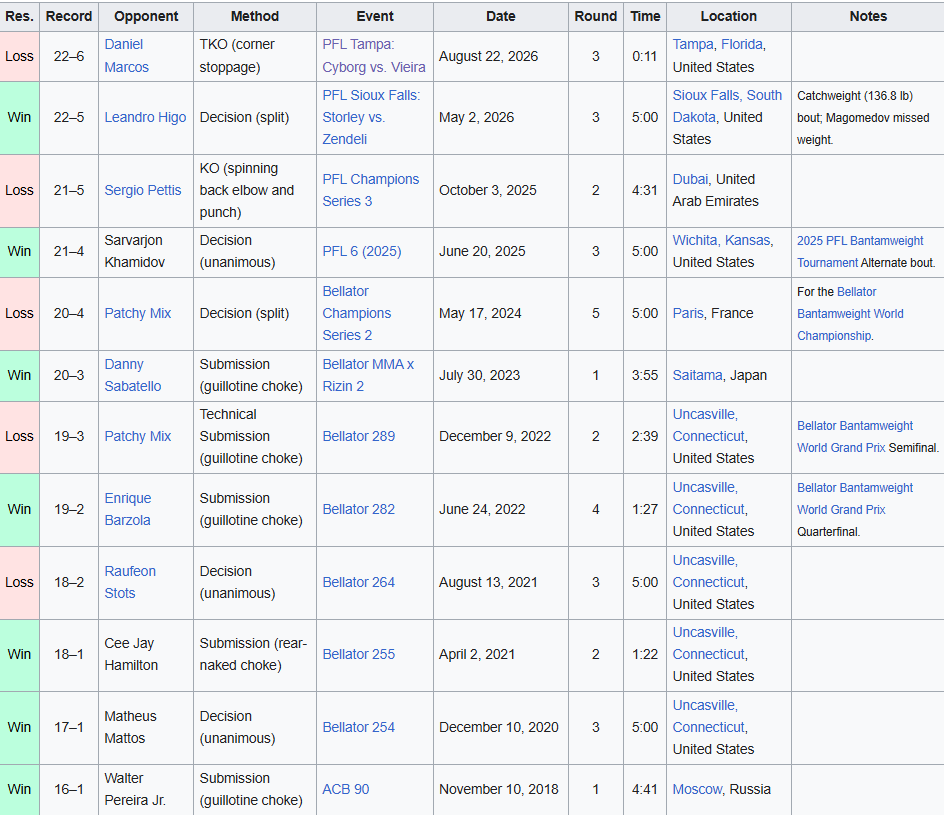Click the Round column header
The image size is (949, 815).
point(596,16)
